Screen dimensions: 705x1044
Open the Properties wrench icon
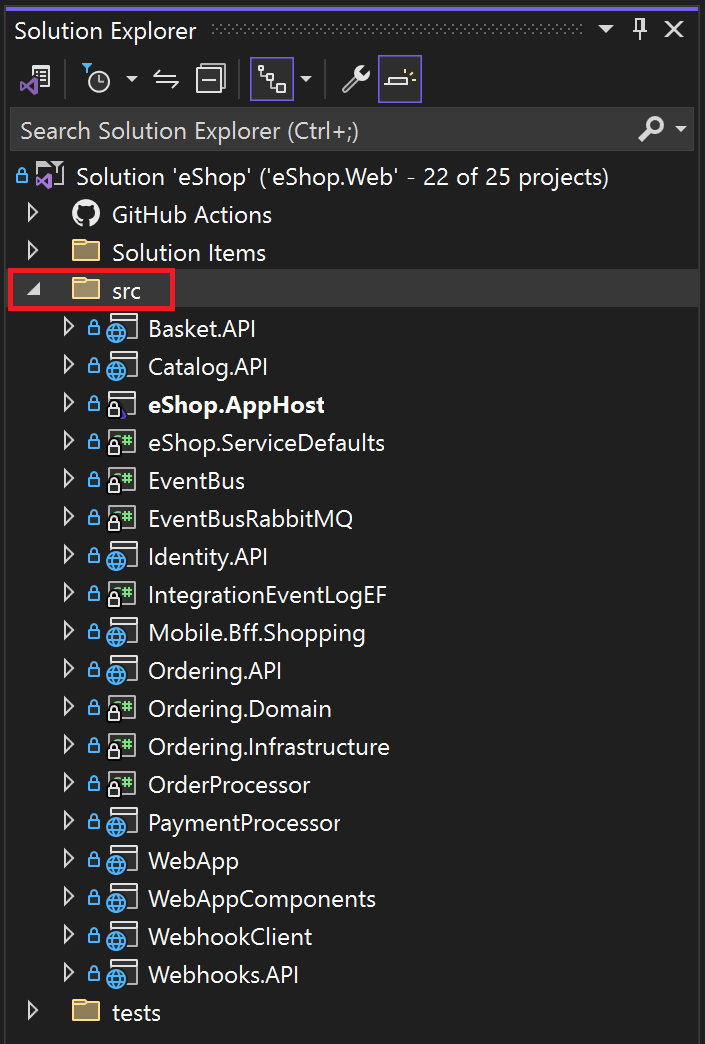355,78
